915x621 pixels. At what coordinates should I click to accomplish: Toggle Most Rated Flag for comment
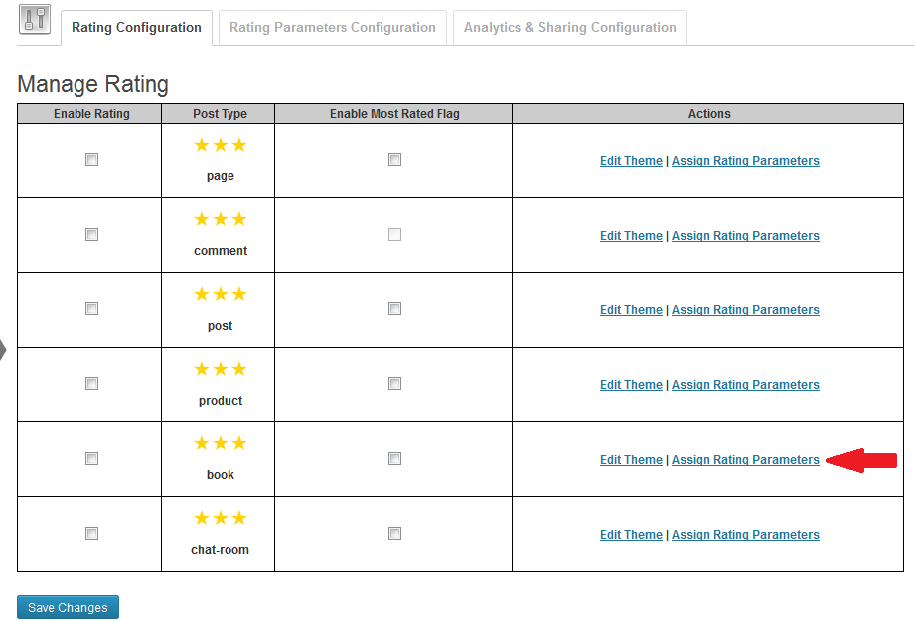click(x=394, y=234)
